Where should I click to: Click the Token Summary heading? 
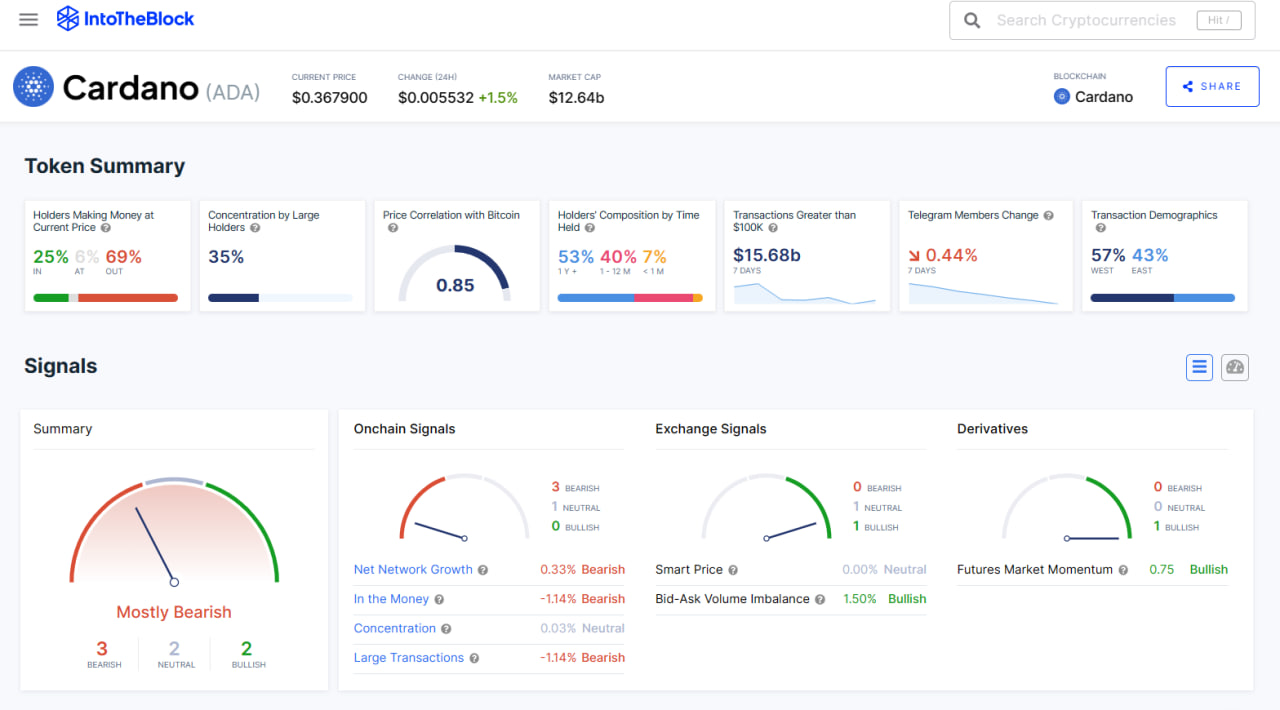[x=105, y=167]
